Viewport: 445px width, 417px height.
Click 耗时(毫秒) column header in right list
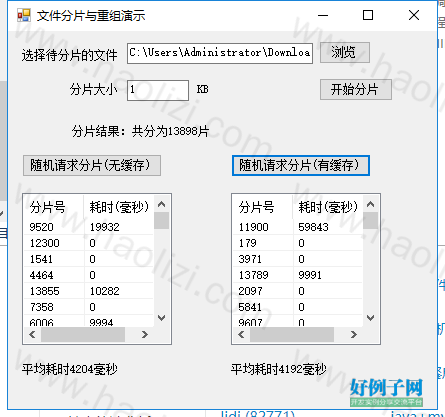tap(328, 207)
